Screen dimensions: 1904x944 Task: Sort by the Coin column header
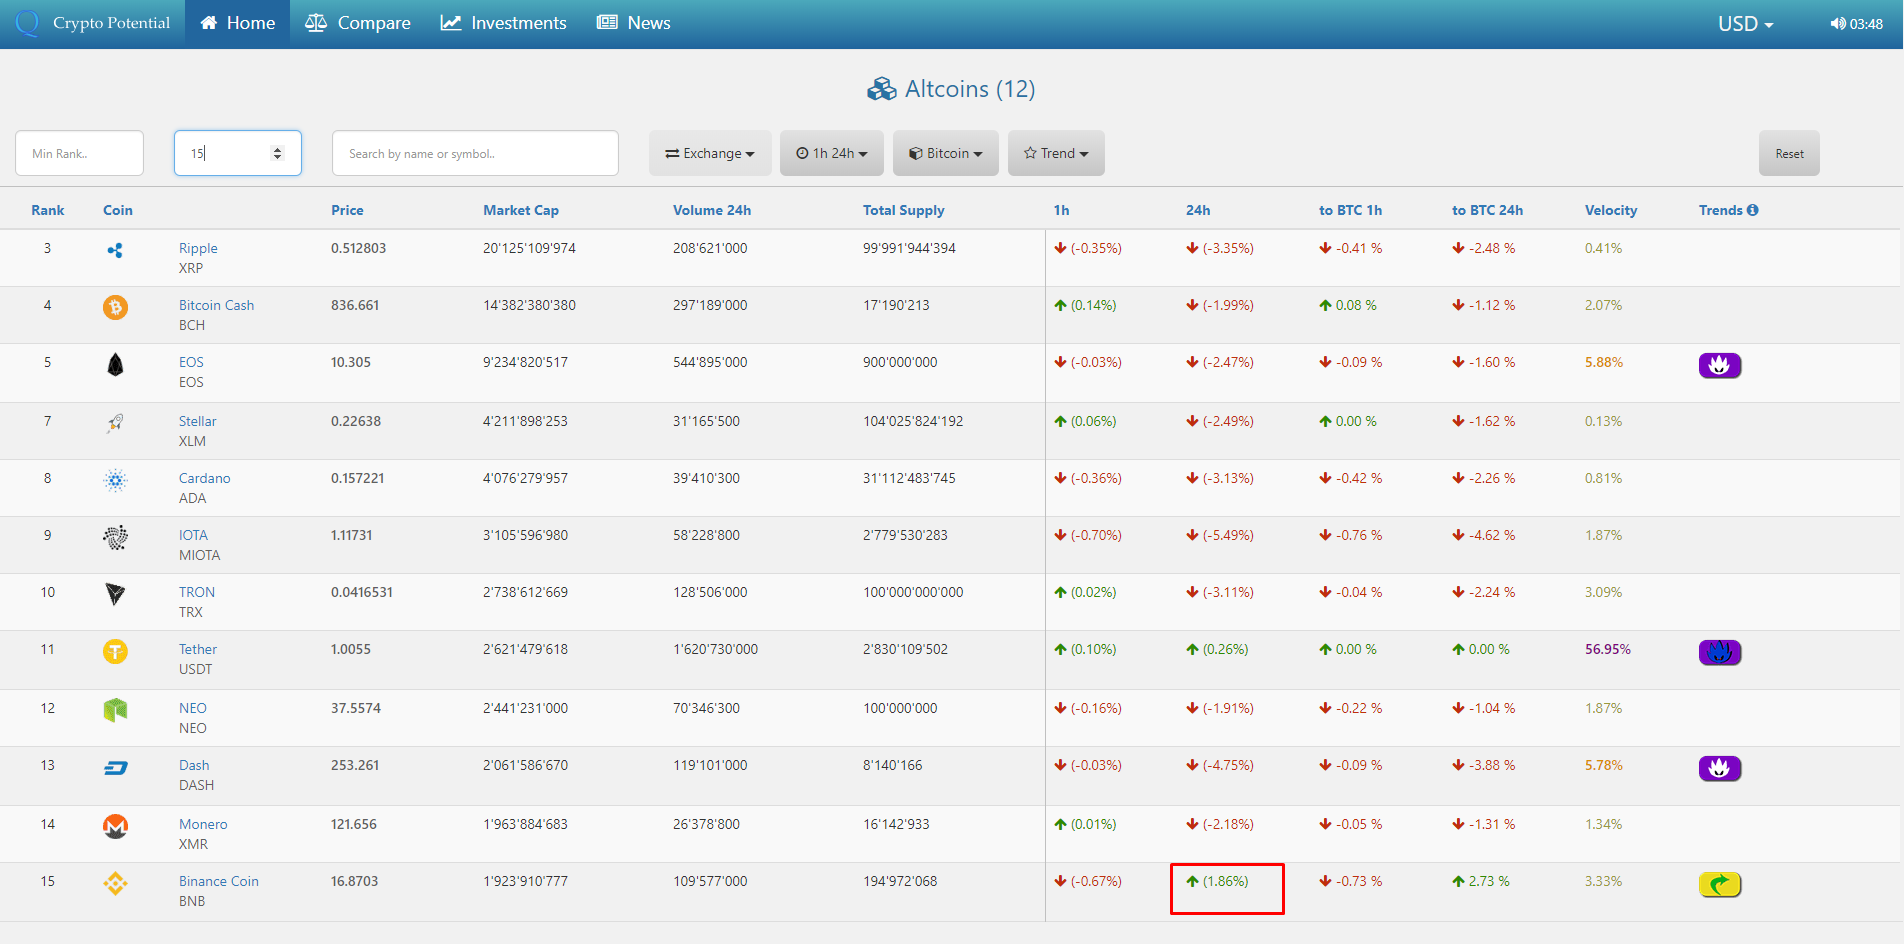118,210
